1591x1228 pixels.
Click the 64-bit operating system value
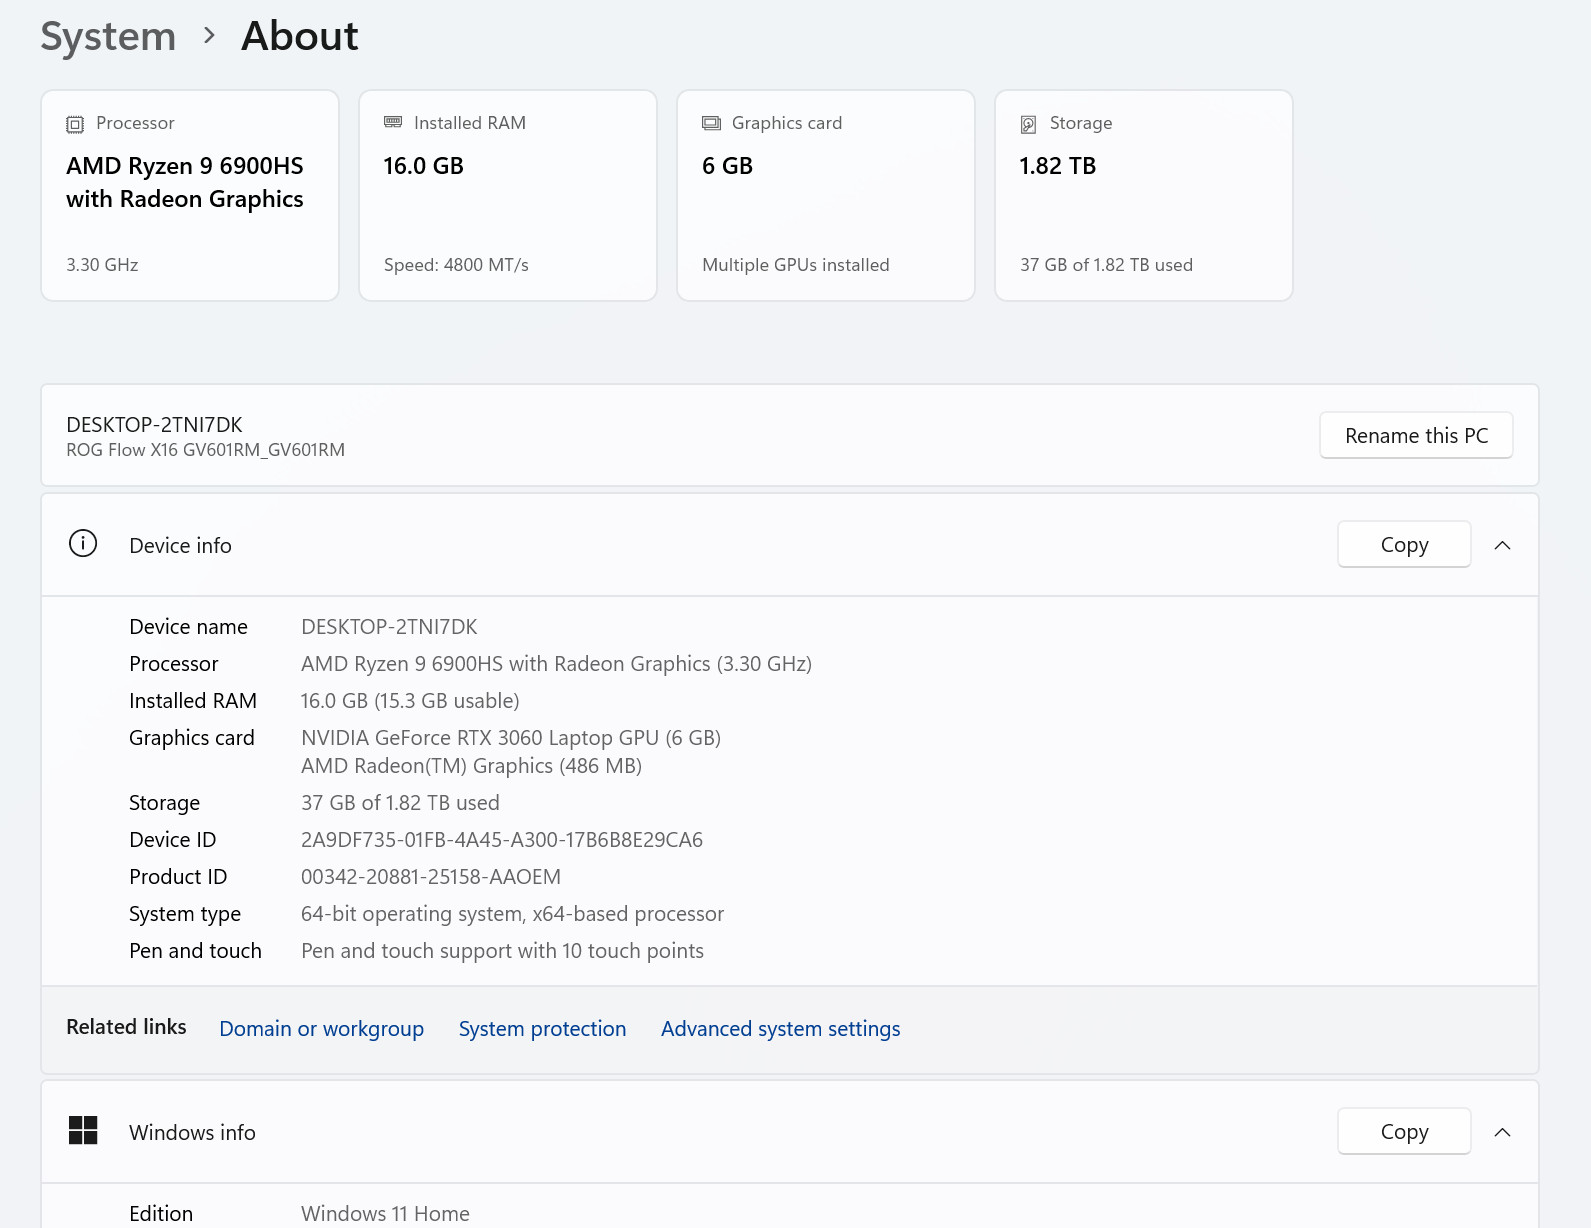[512, 914]
